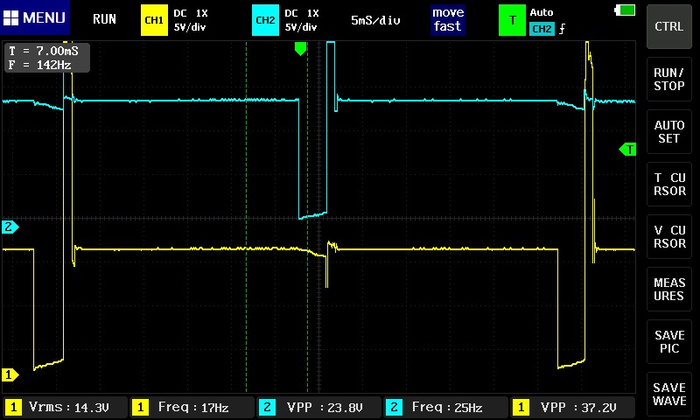Enable the V CURSOR voltage cursor
700x420 pixels.
[x=669, y=235]
